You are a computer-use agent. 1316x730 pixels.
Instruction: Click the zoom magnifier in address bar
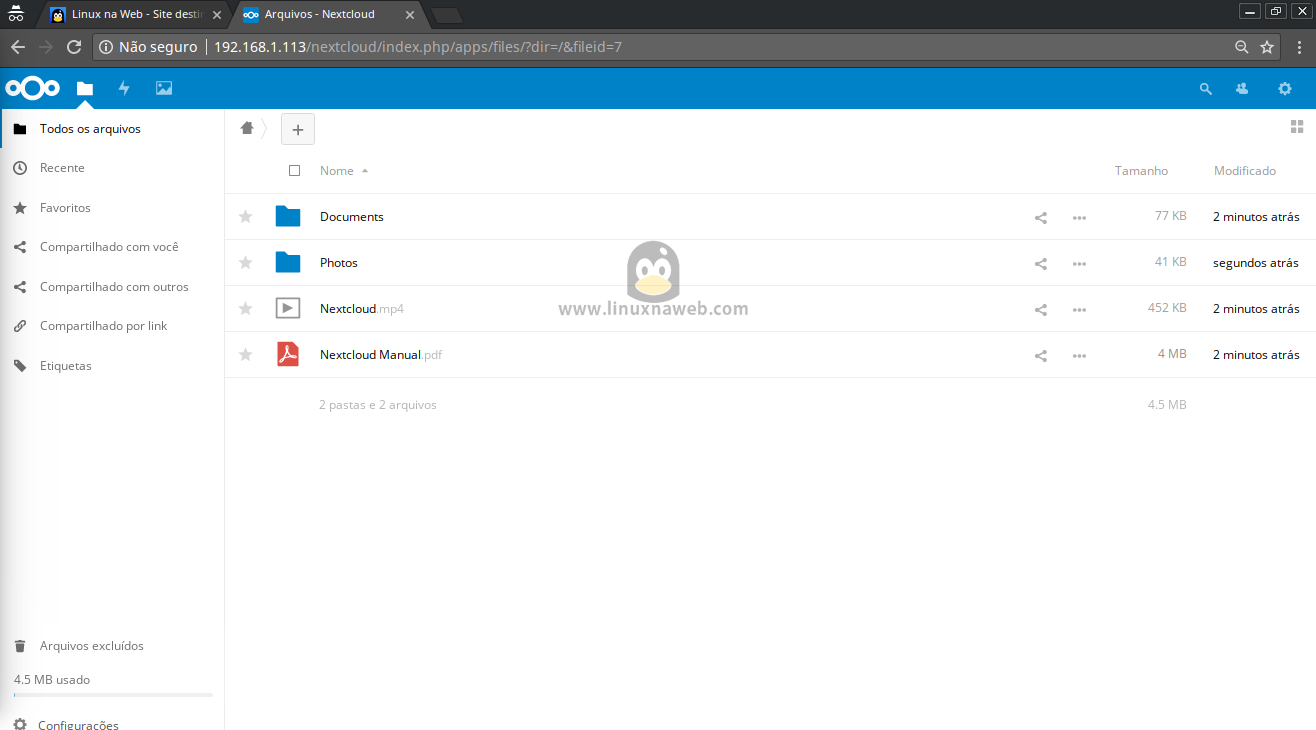click(1241, 47)
